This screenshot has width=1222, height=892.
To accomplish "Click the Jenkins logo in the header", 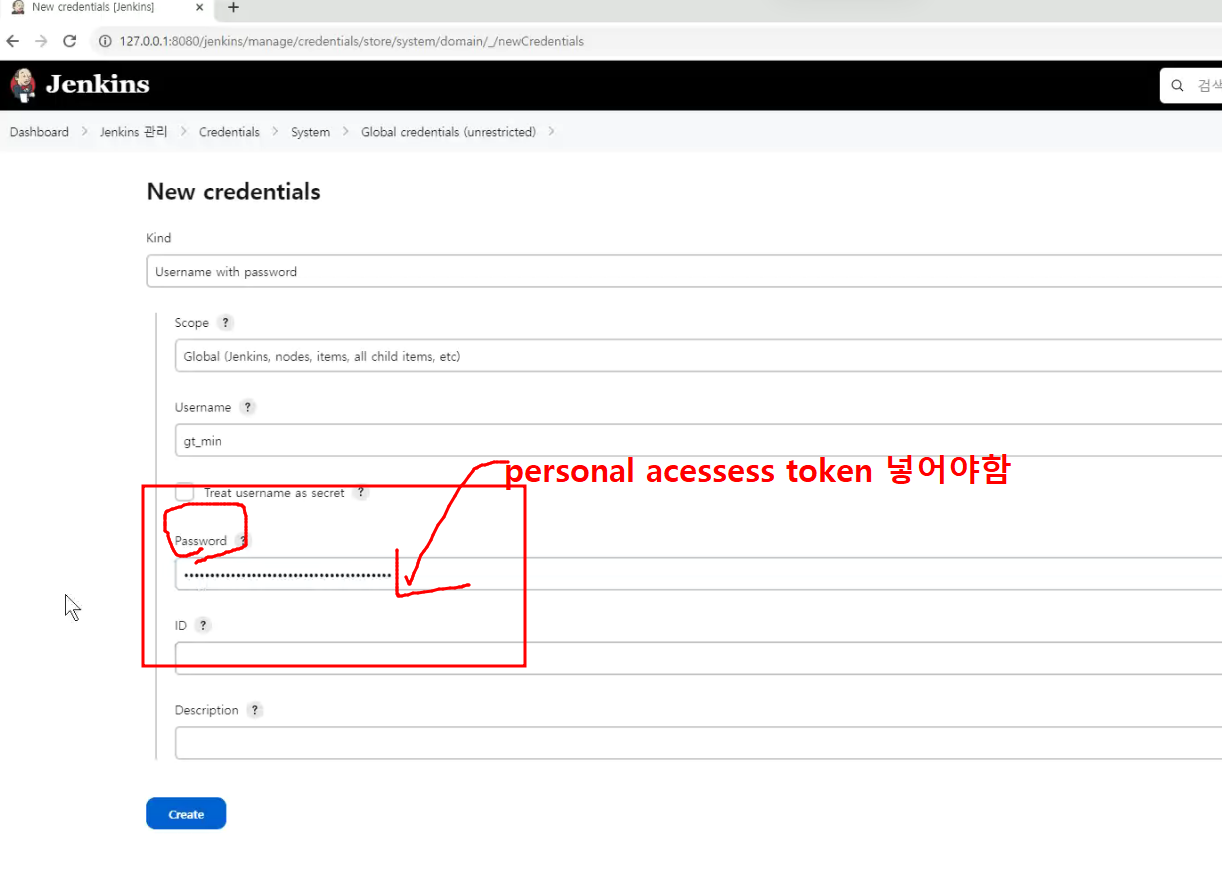I will coord(79,85).
